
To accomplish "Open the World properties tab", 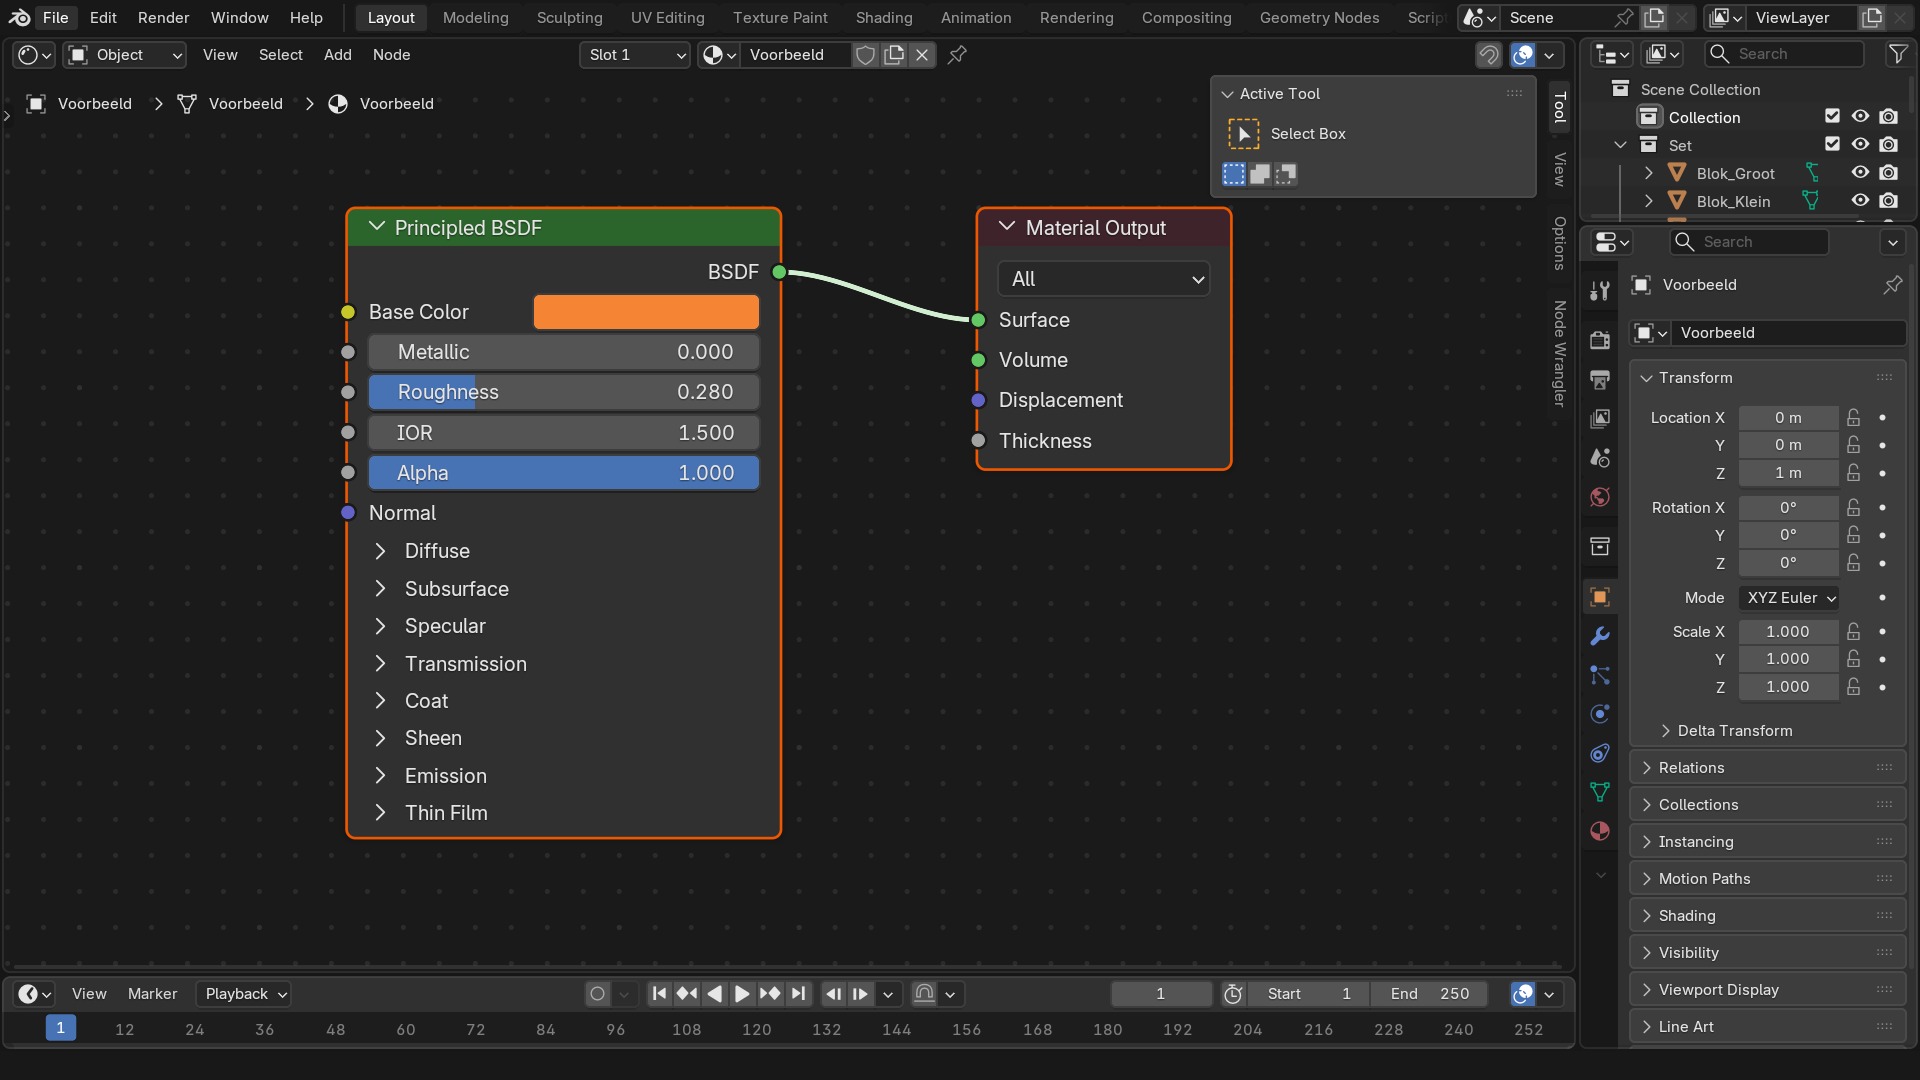I will coord(1600,497).
